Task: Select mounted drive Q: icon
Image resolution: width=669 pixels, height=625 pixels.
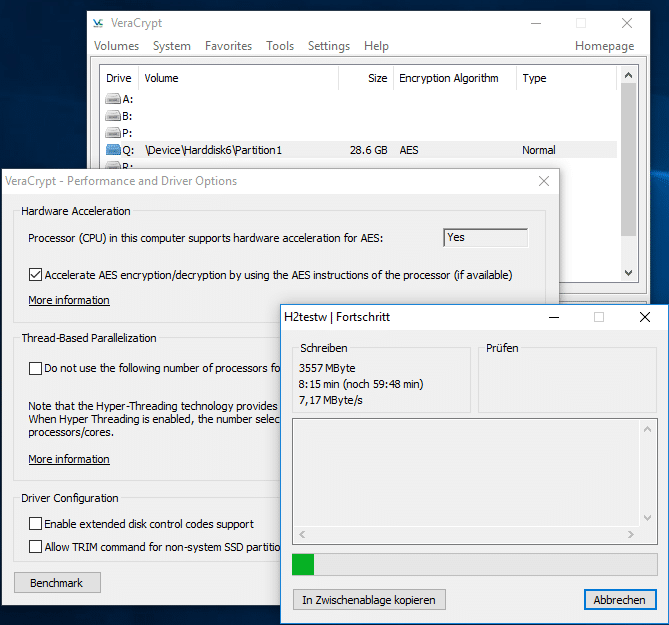Action: 113,150
